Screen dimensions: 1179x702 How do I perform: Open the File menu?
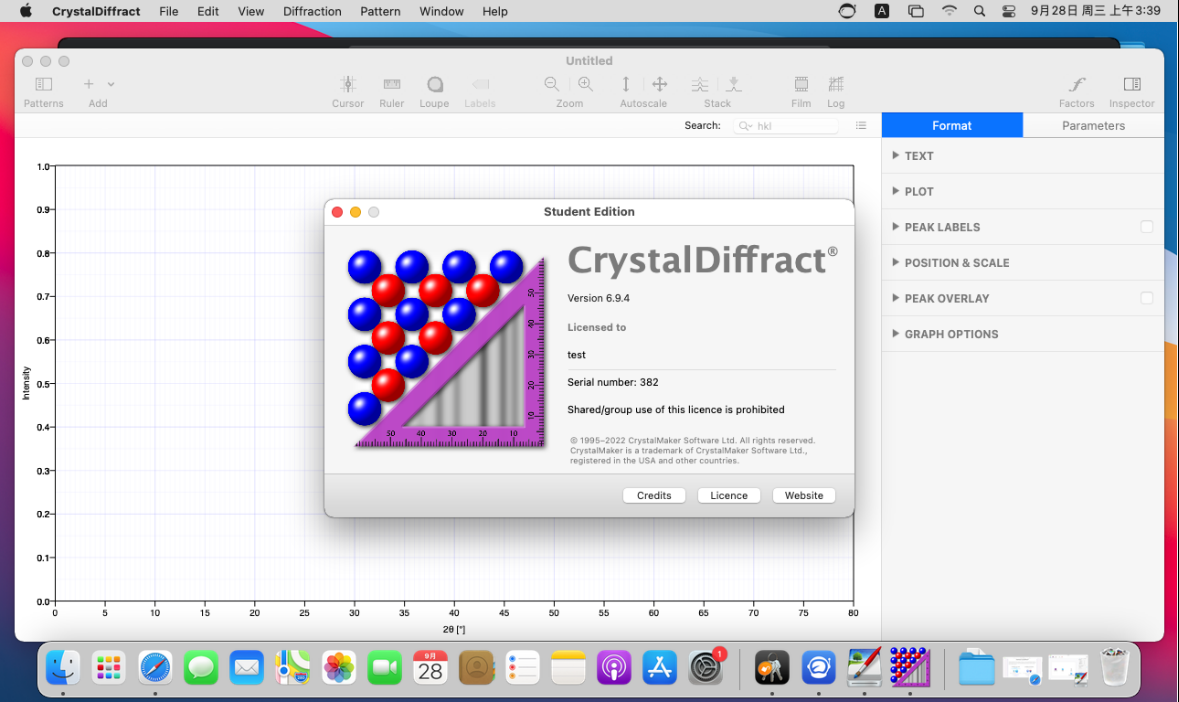(x=168, y=11)
